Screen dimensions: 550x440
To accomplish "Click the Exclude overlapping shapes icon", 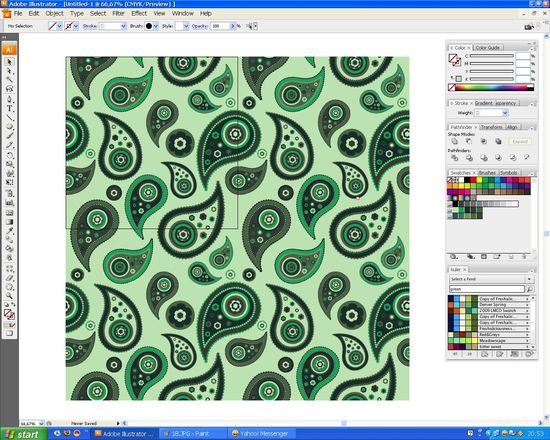I will click(498, 141).
